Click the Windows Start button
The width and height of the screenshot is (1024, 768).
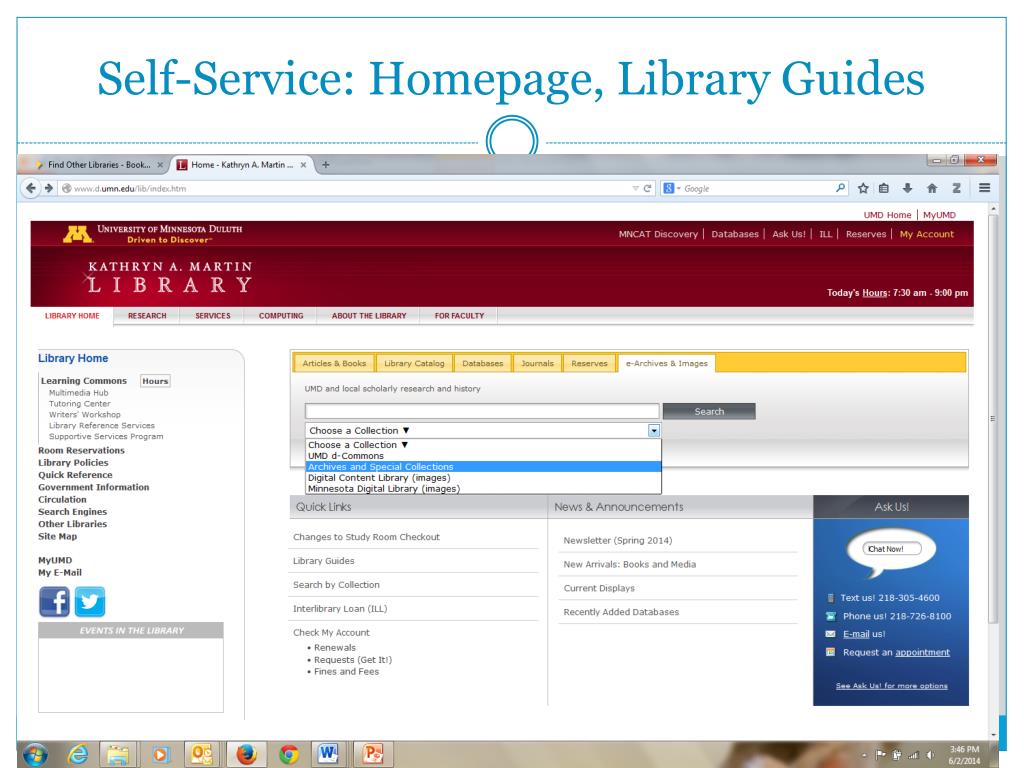(x=35, y=754)
